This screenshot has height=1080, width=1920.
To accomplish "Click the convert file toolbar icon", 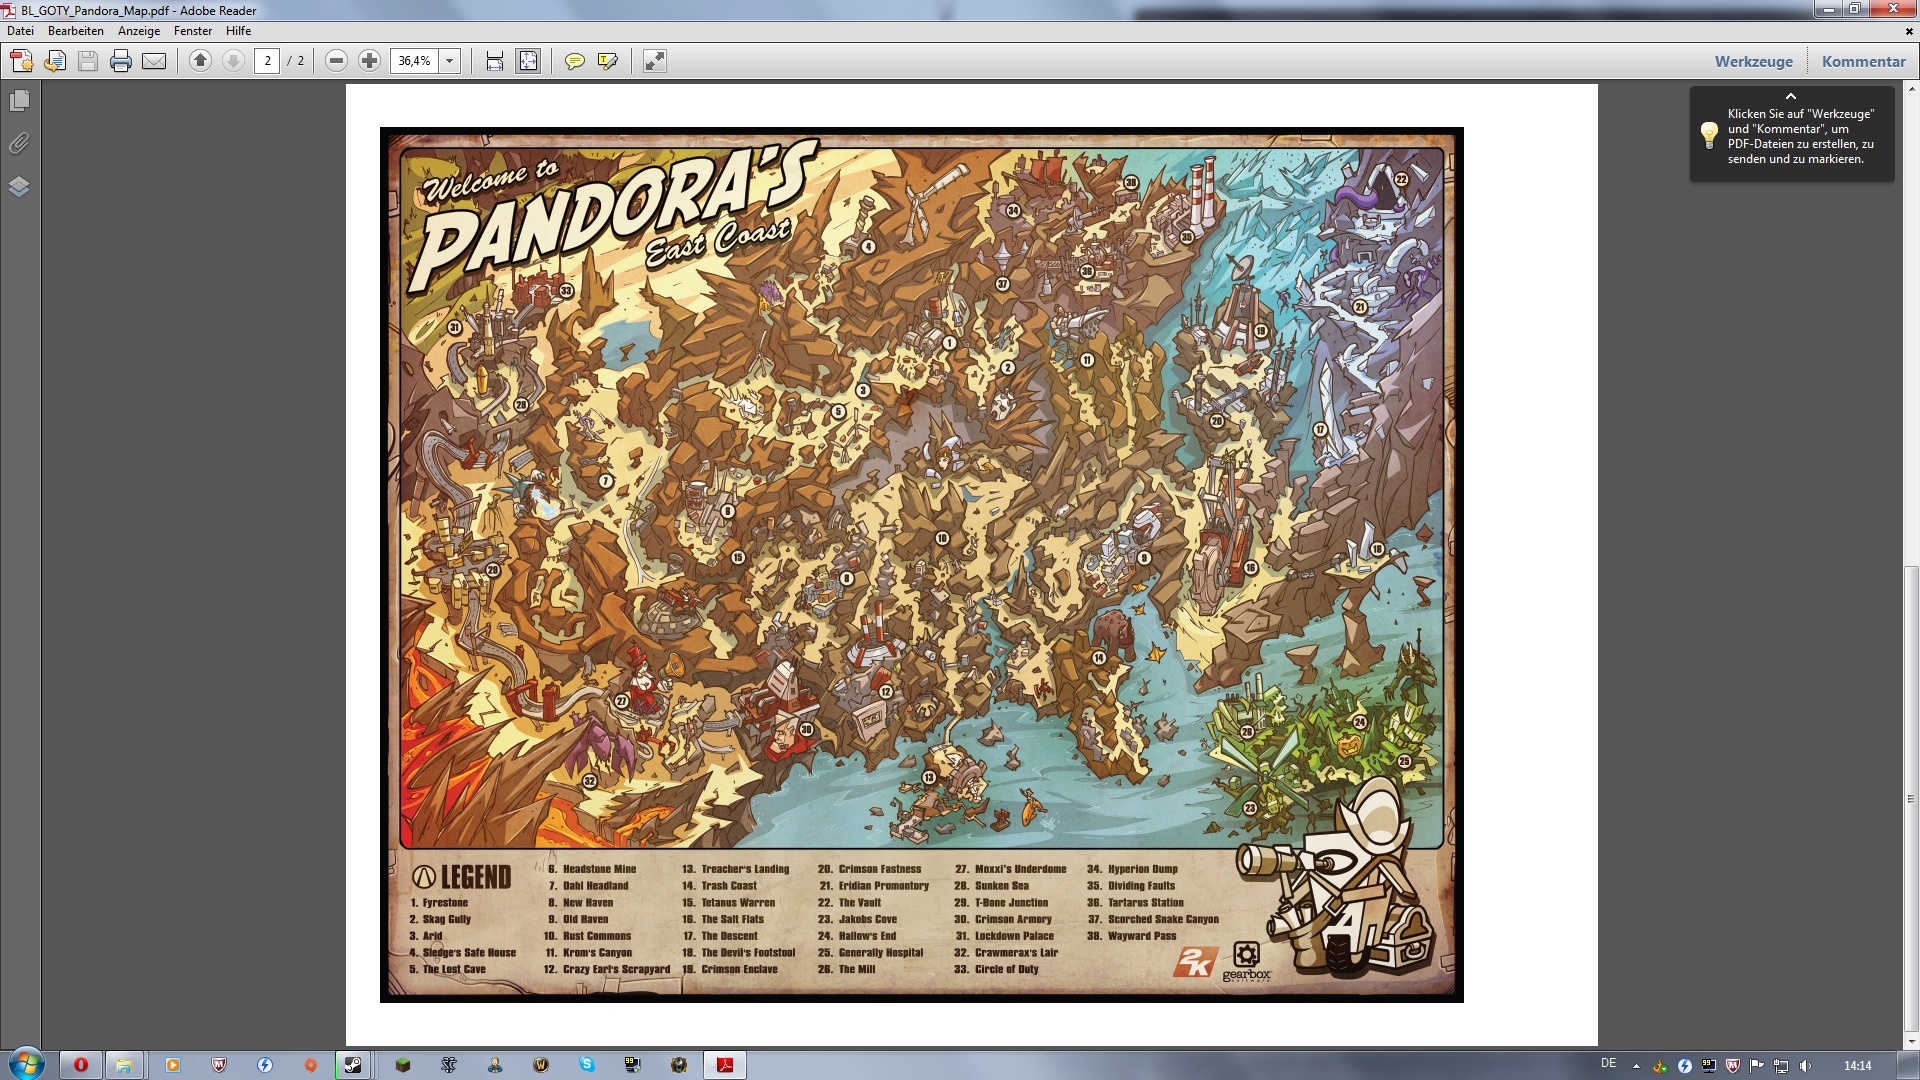I will (55, 61).
